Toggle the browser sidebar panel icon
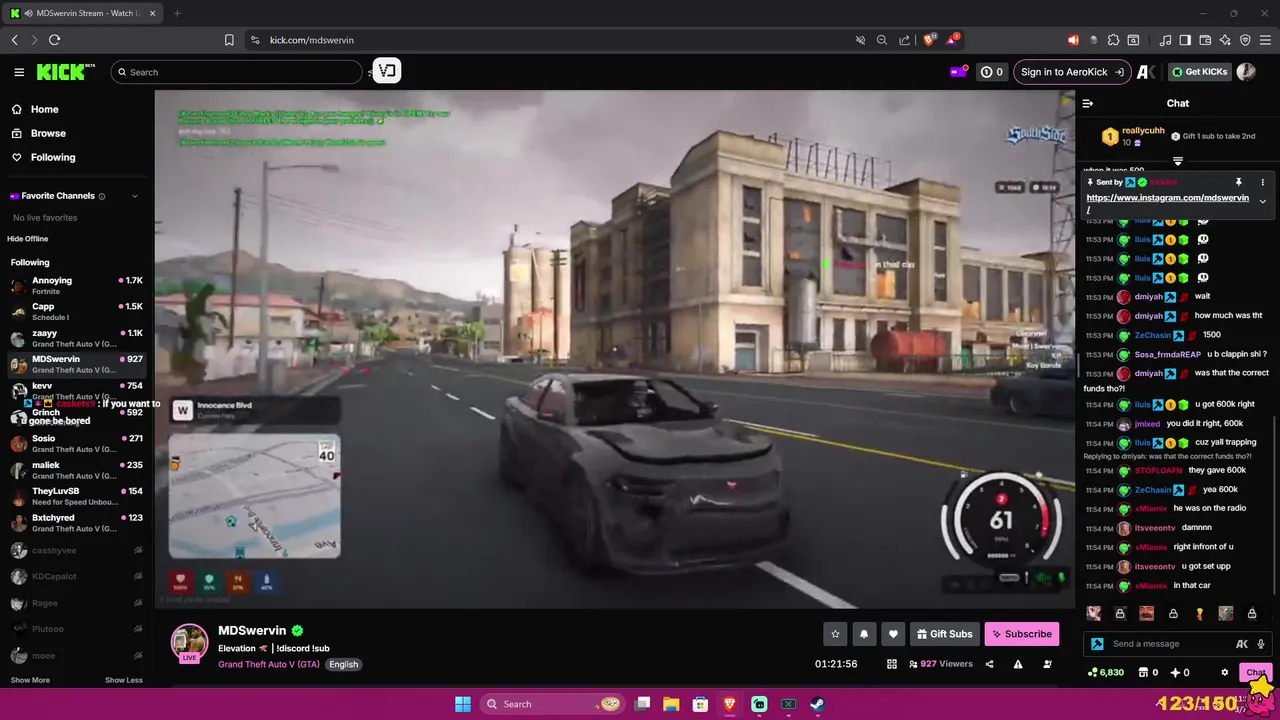The height and width of the screenshot is (720, 1280). 1185,40
